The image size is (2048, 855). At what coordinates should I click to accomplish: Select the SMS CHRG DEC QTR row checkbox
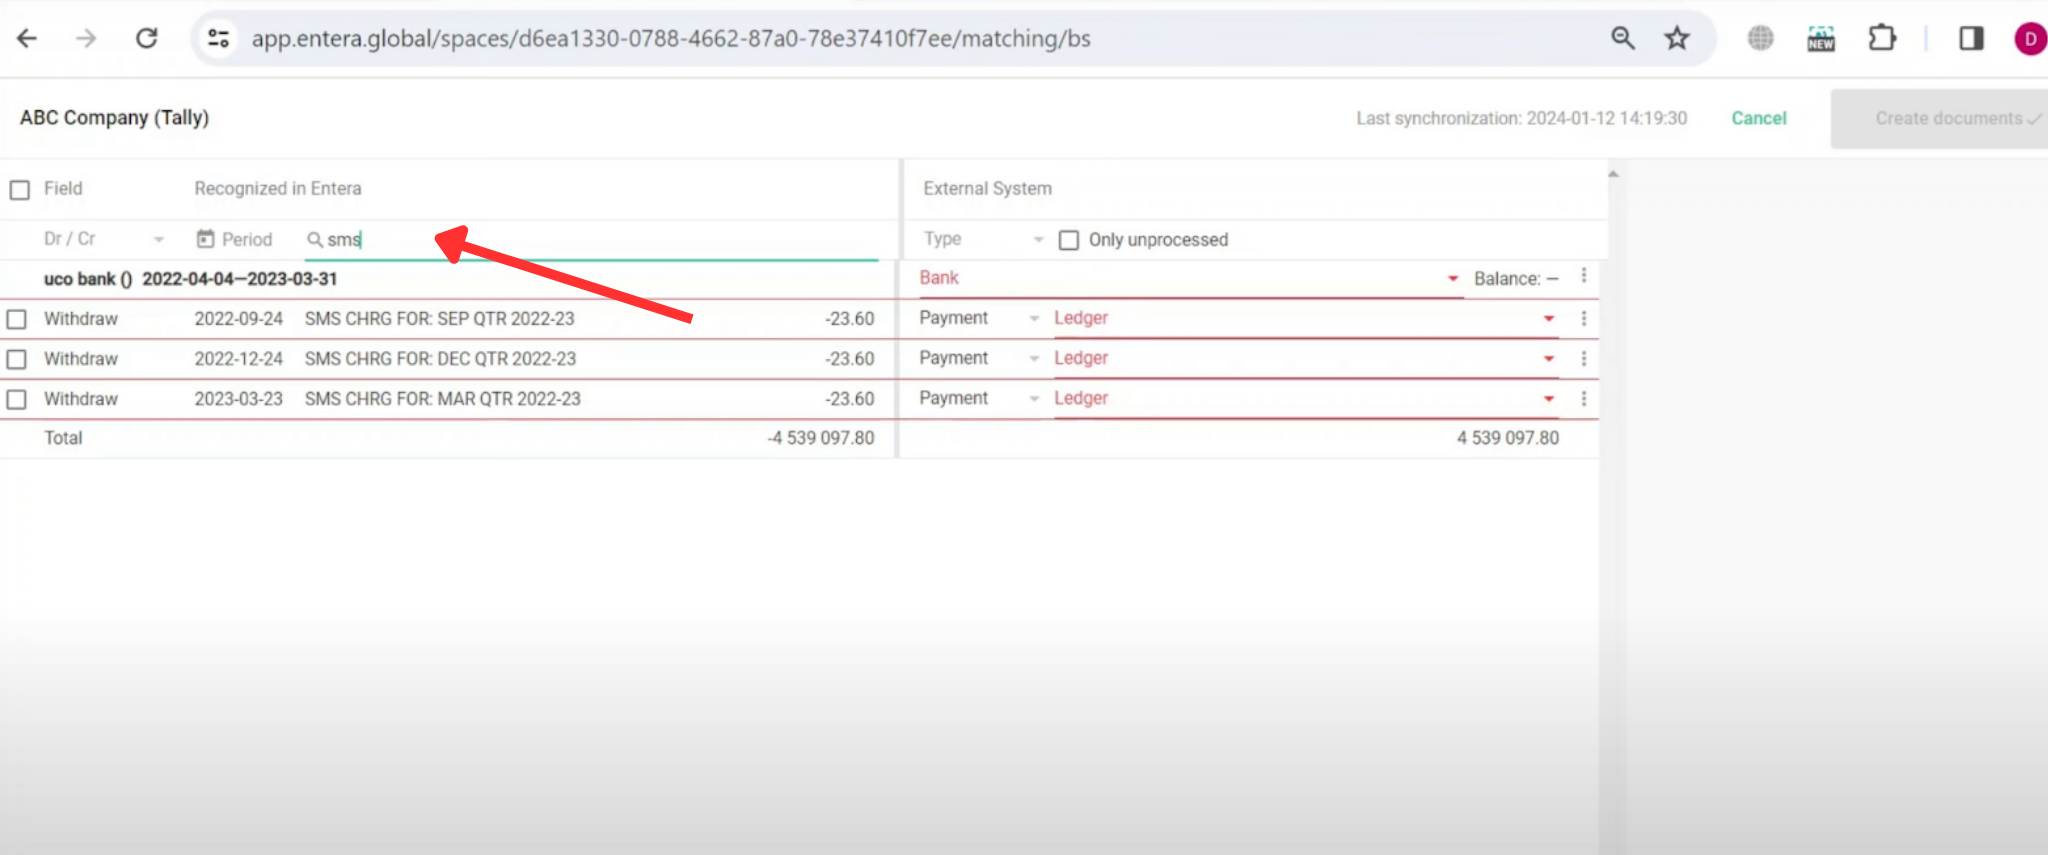[17, 359]
